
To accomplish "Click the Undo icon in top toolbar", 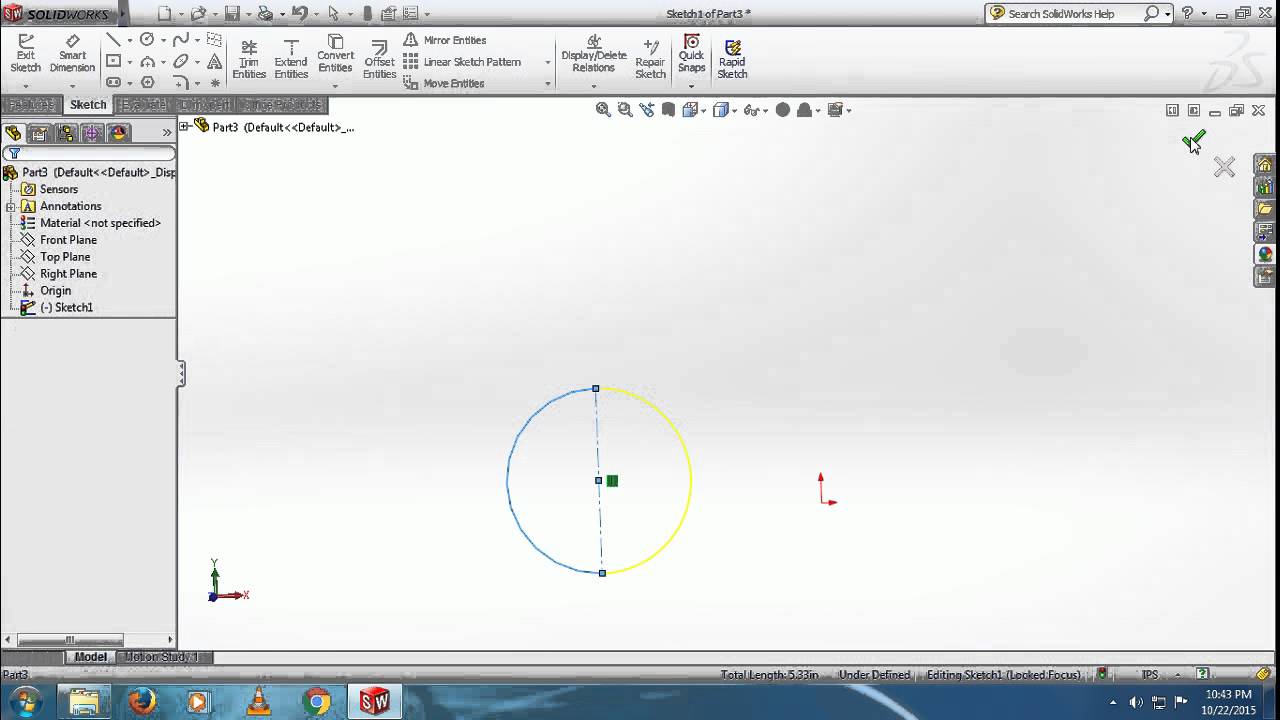I will (x=298, y=14).
